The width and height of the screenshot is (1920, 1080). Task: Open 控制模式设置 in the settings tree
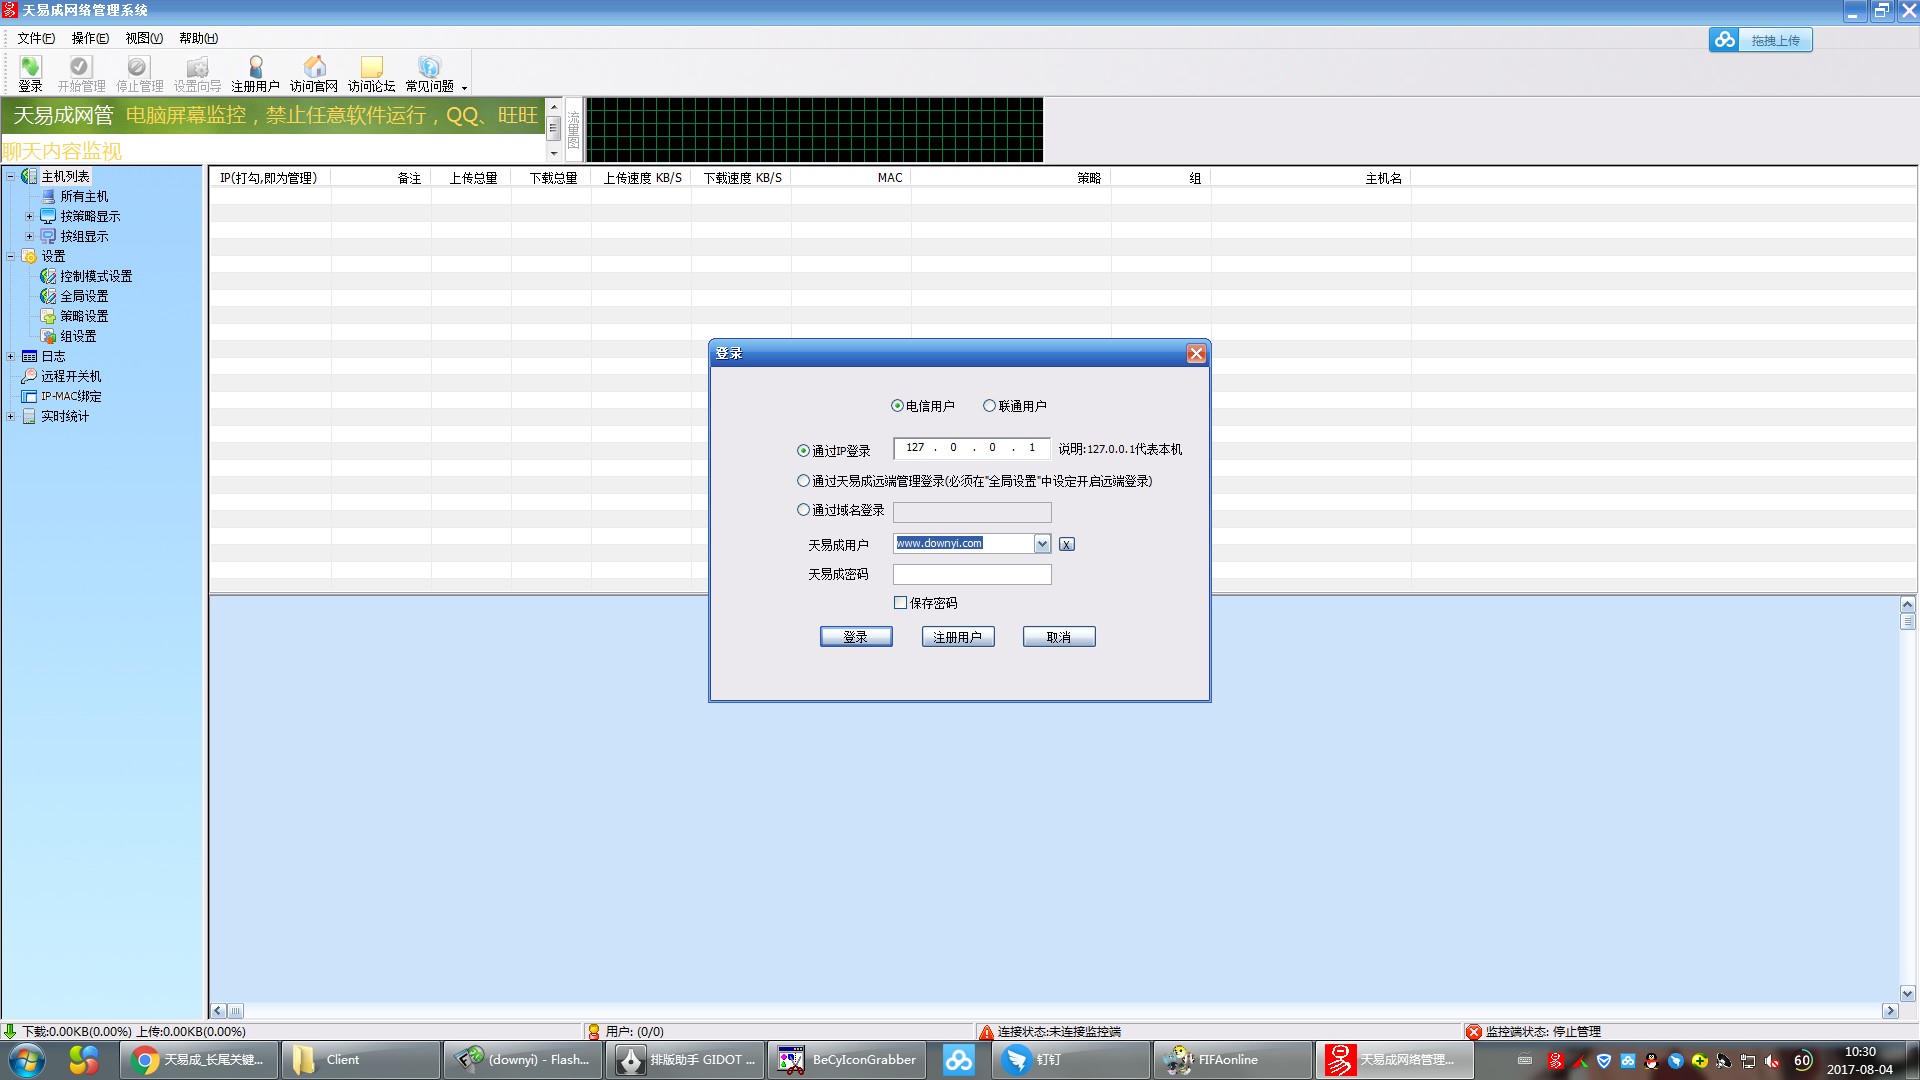point(95,276)
